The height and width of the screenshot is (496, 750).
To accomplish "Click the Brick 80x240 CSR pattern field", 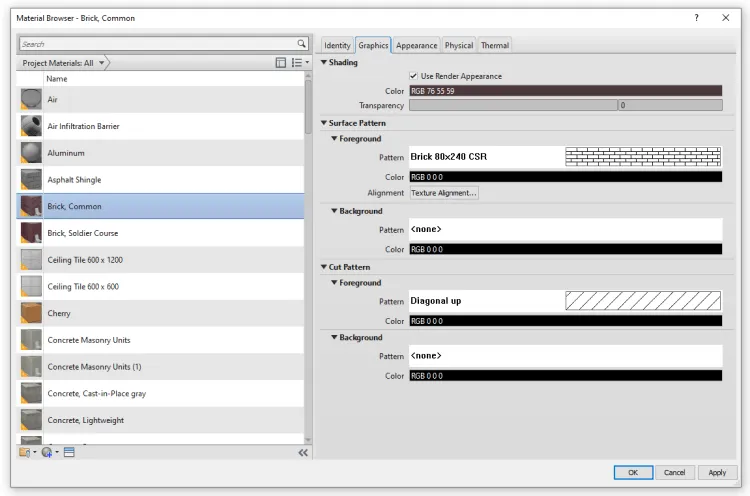I will [565, 157].
